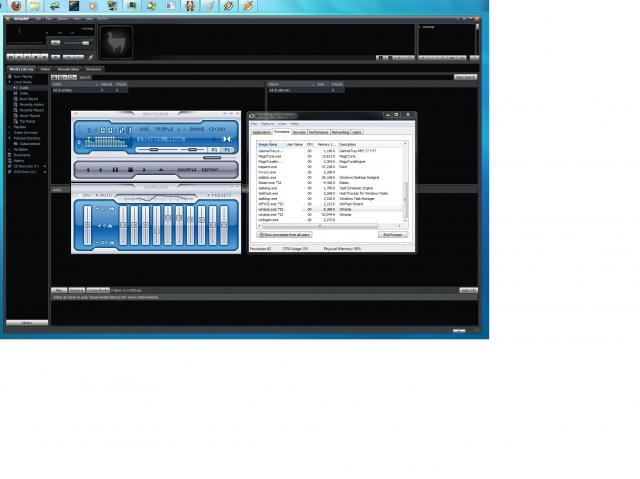
Task: Click the Winamp llama album art thumbnail
Action: pos(116,42)
